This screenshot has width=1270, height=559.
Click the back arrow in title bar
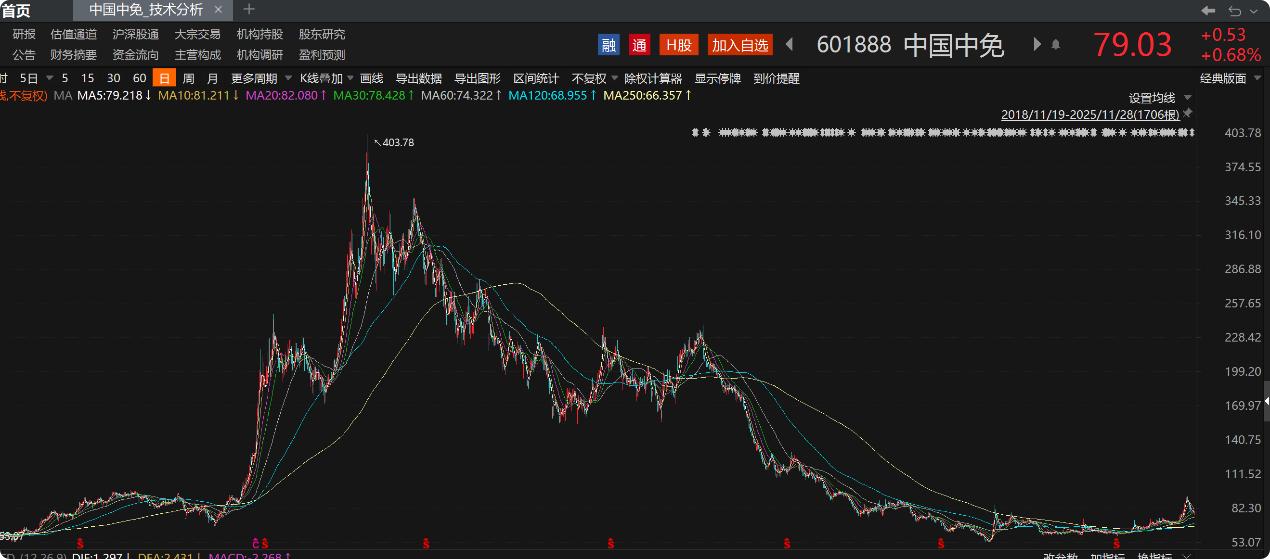click(x=1208, y=10)
